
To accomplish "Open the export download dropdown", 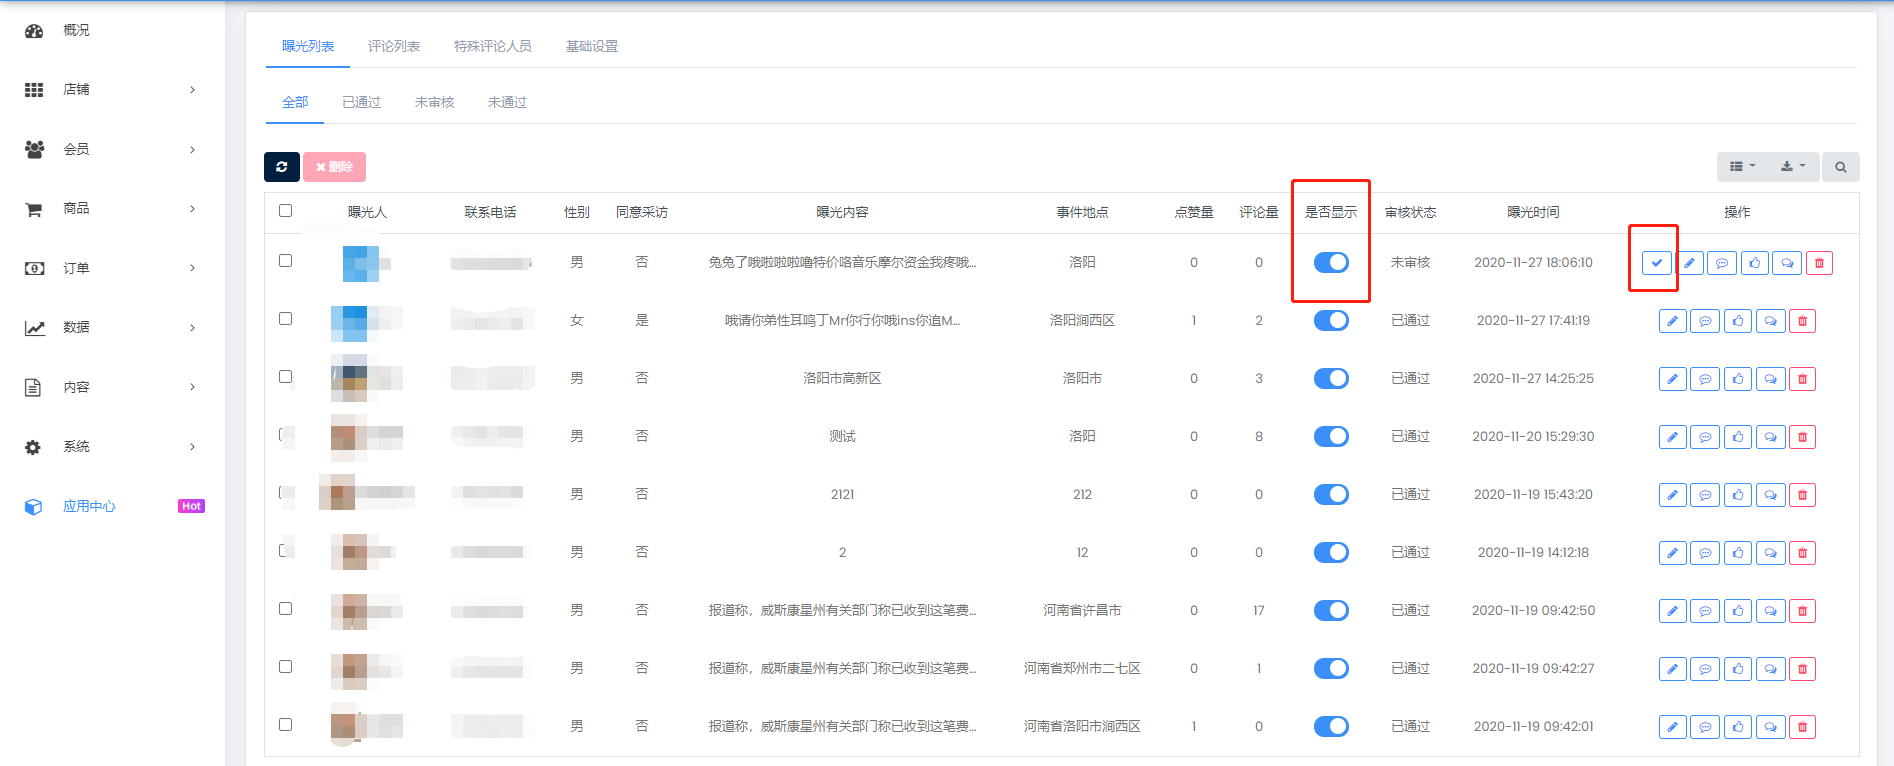I will pyautogui.click(x=1792, y=167).
